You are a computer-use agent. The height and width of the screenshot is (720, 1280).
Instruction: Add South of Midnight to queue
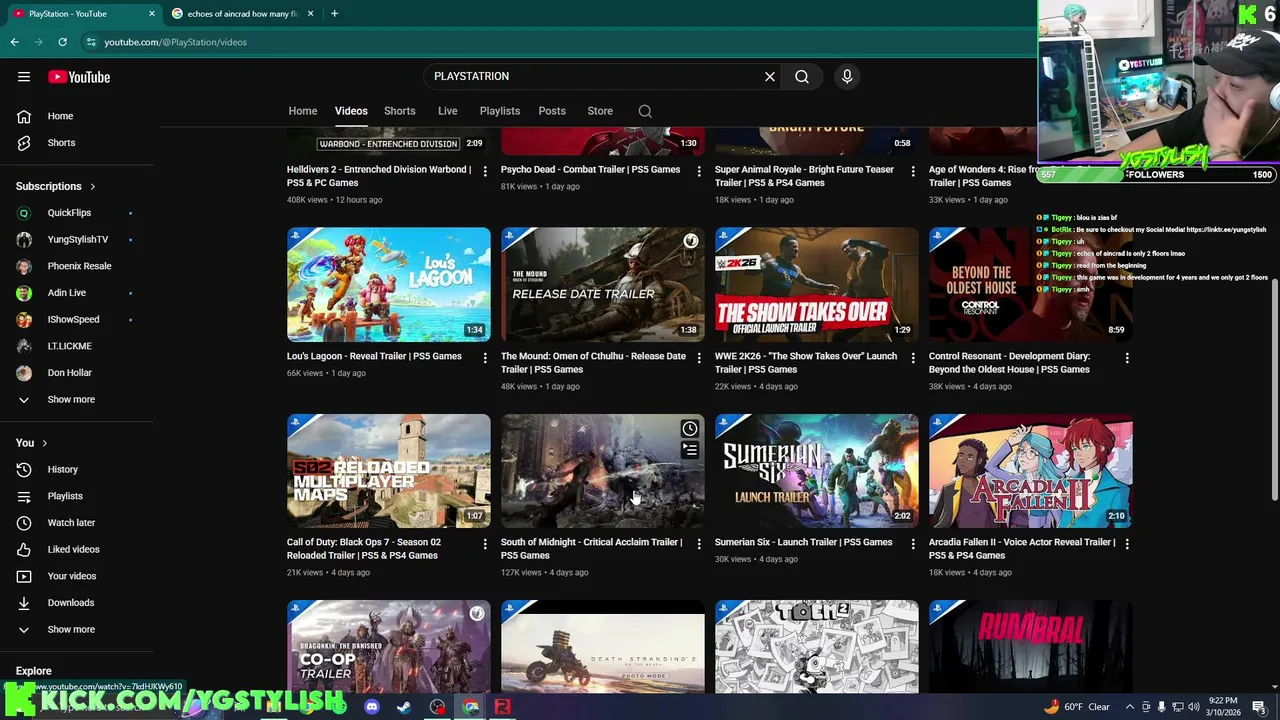coord(690,451)
